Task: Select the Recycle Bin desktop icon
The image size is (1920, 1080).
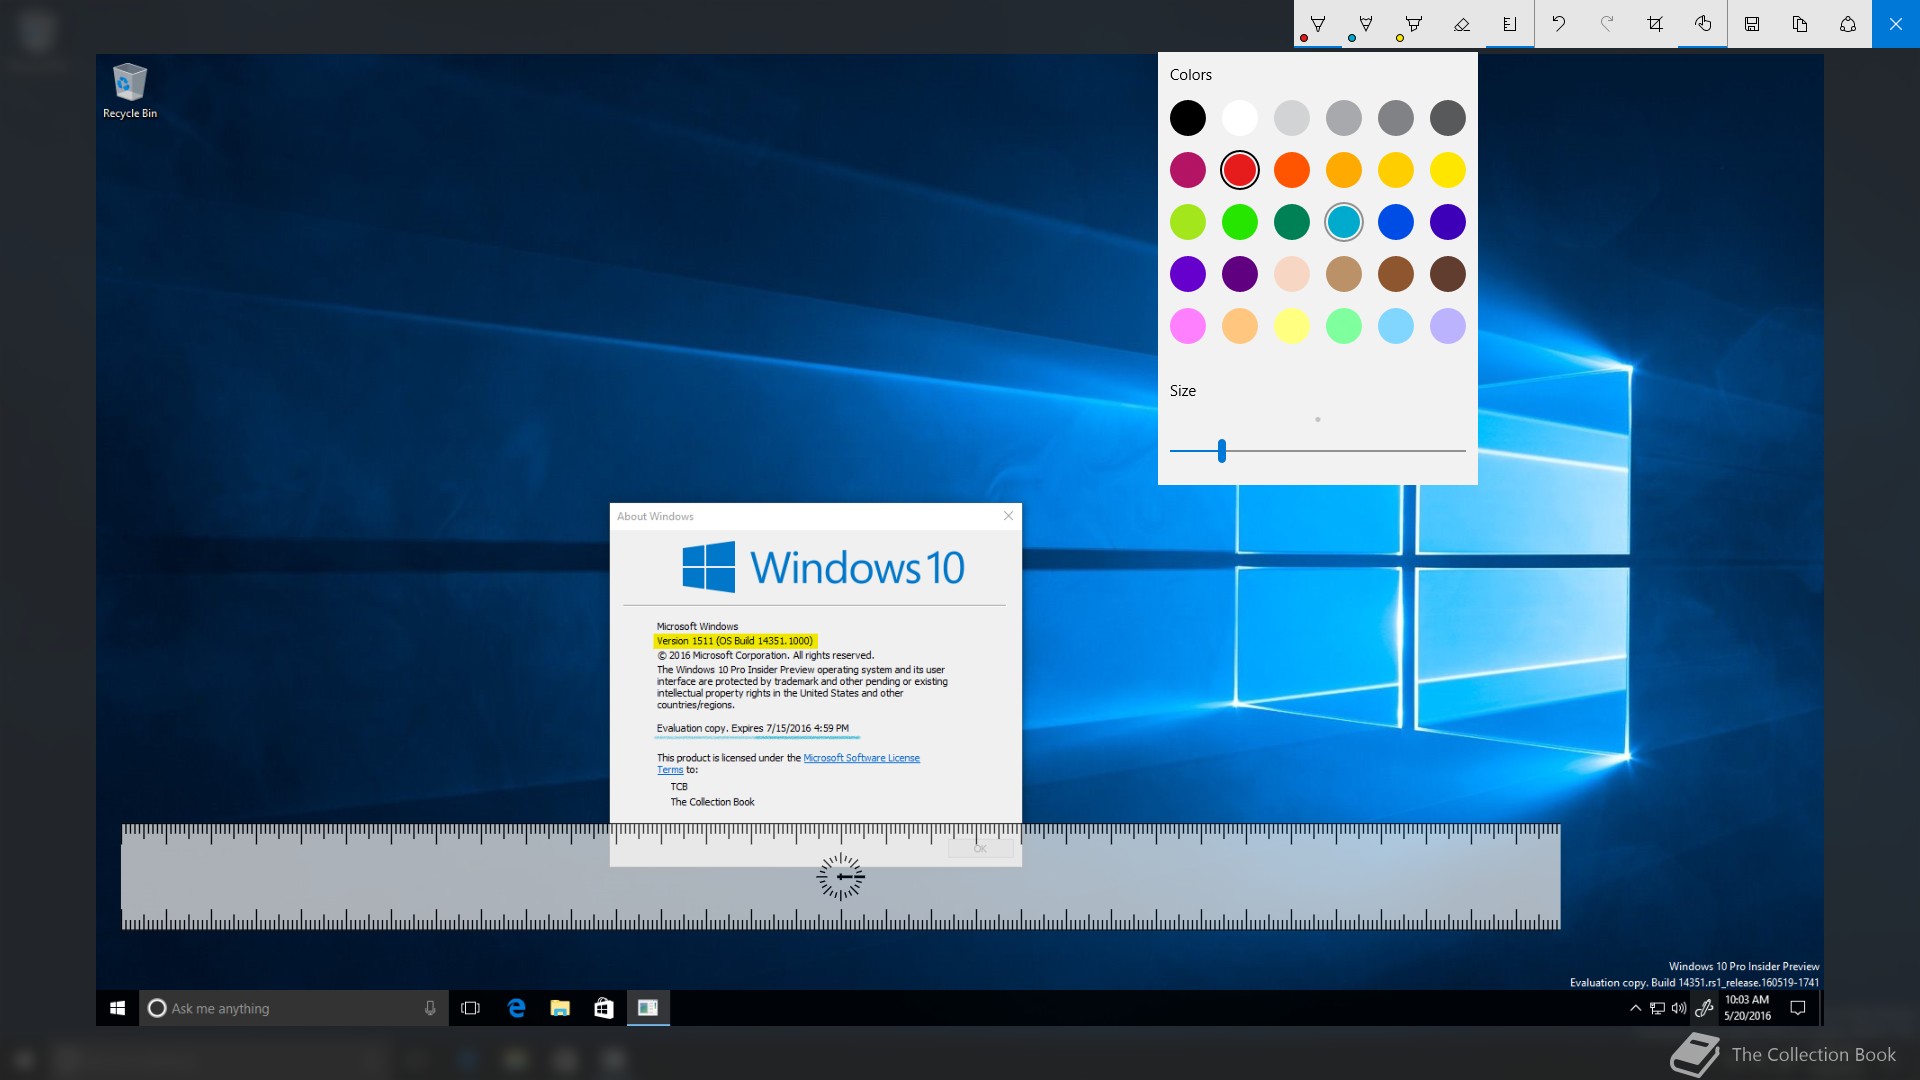Action: tap(130, 92)
